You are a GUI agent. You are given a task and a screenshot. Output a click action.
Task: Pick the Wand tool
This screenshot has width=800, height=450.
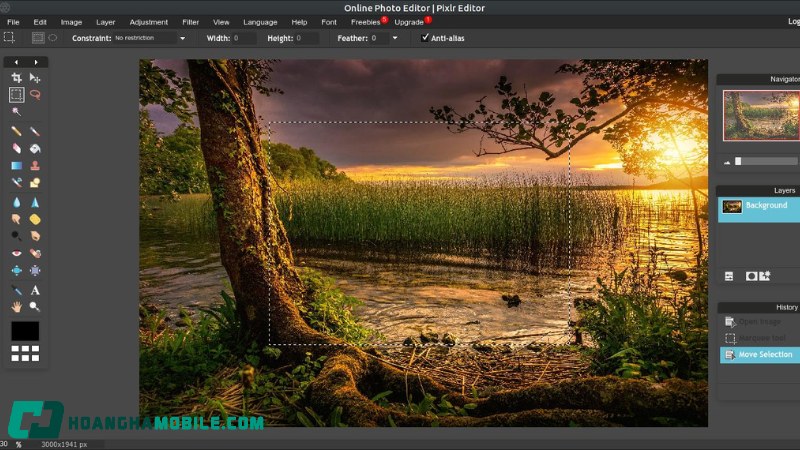16,112
